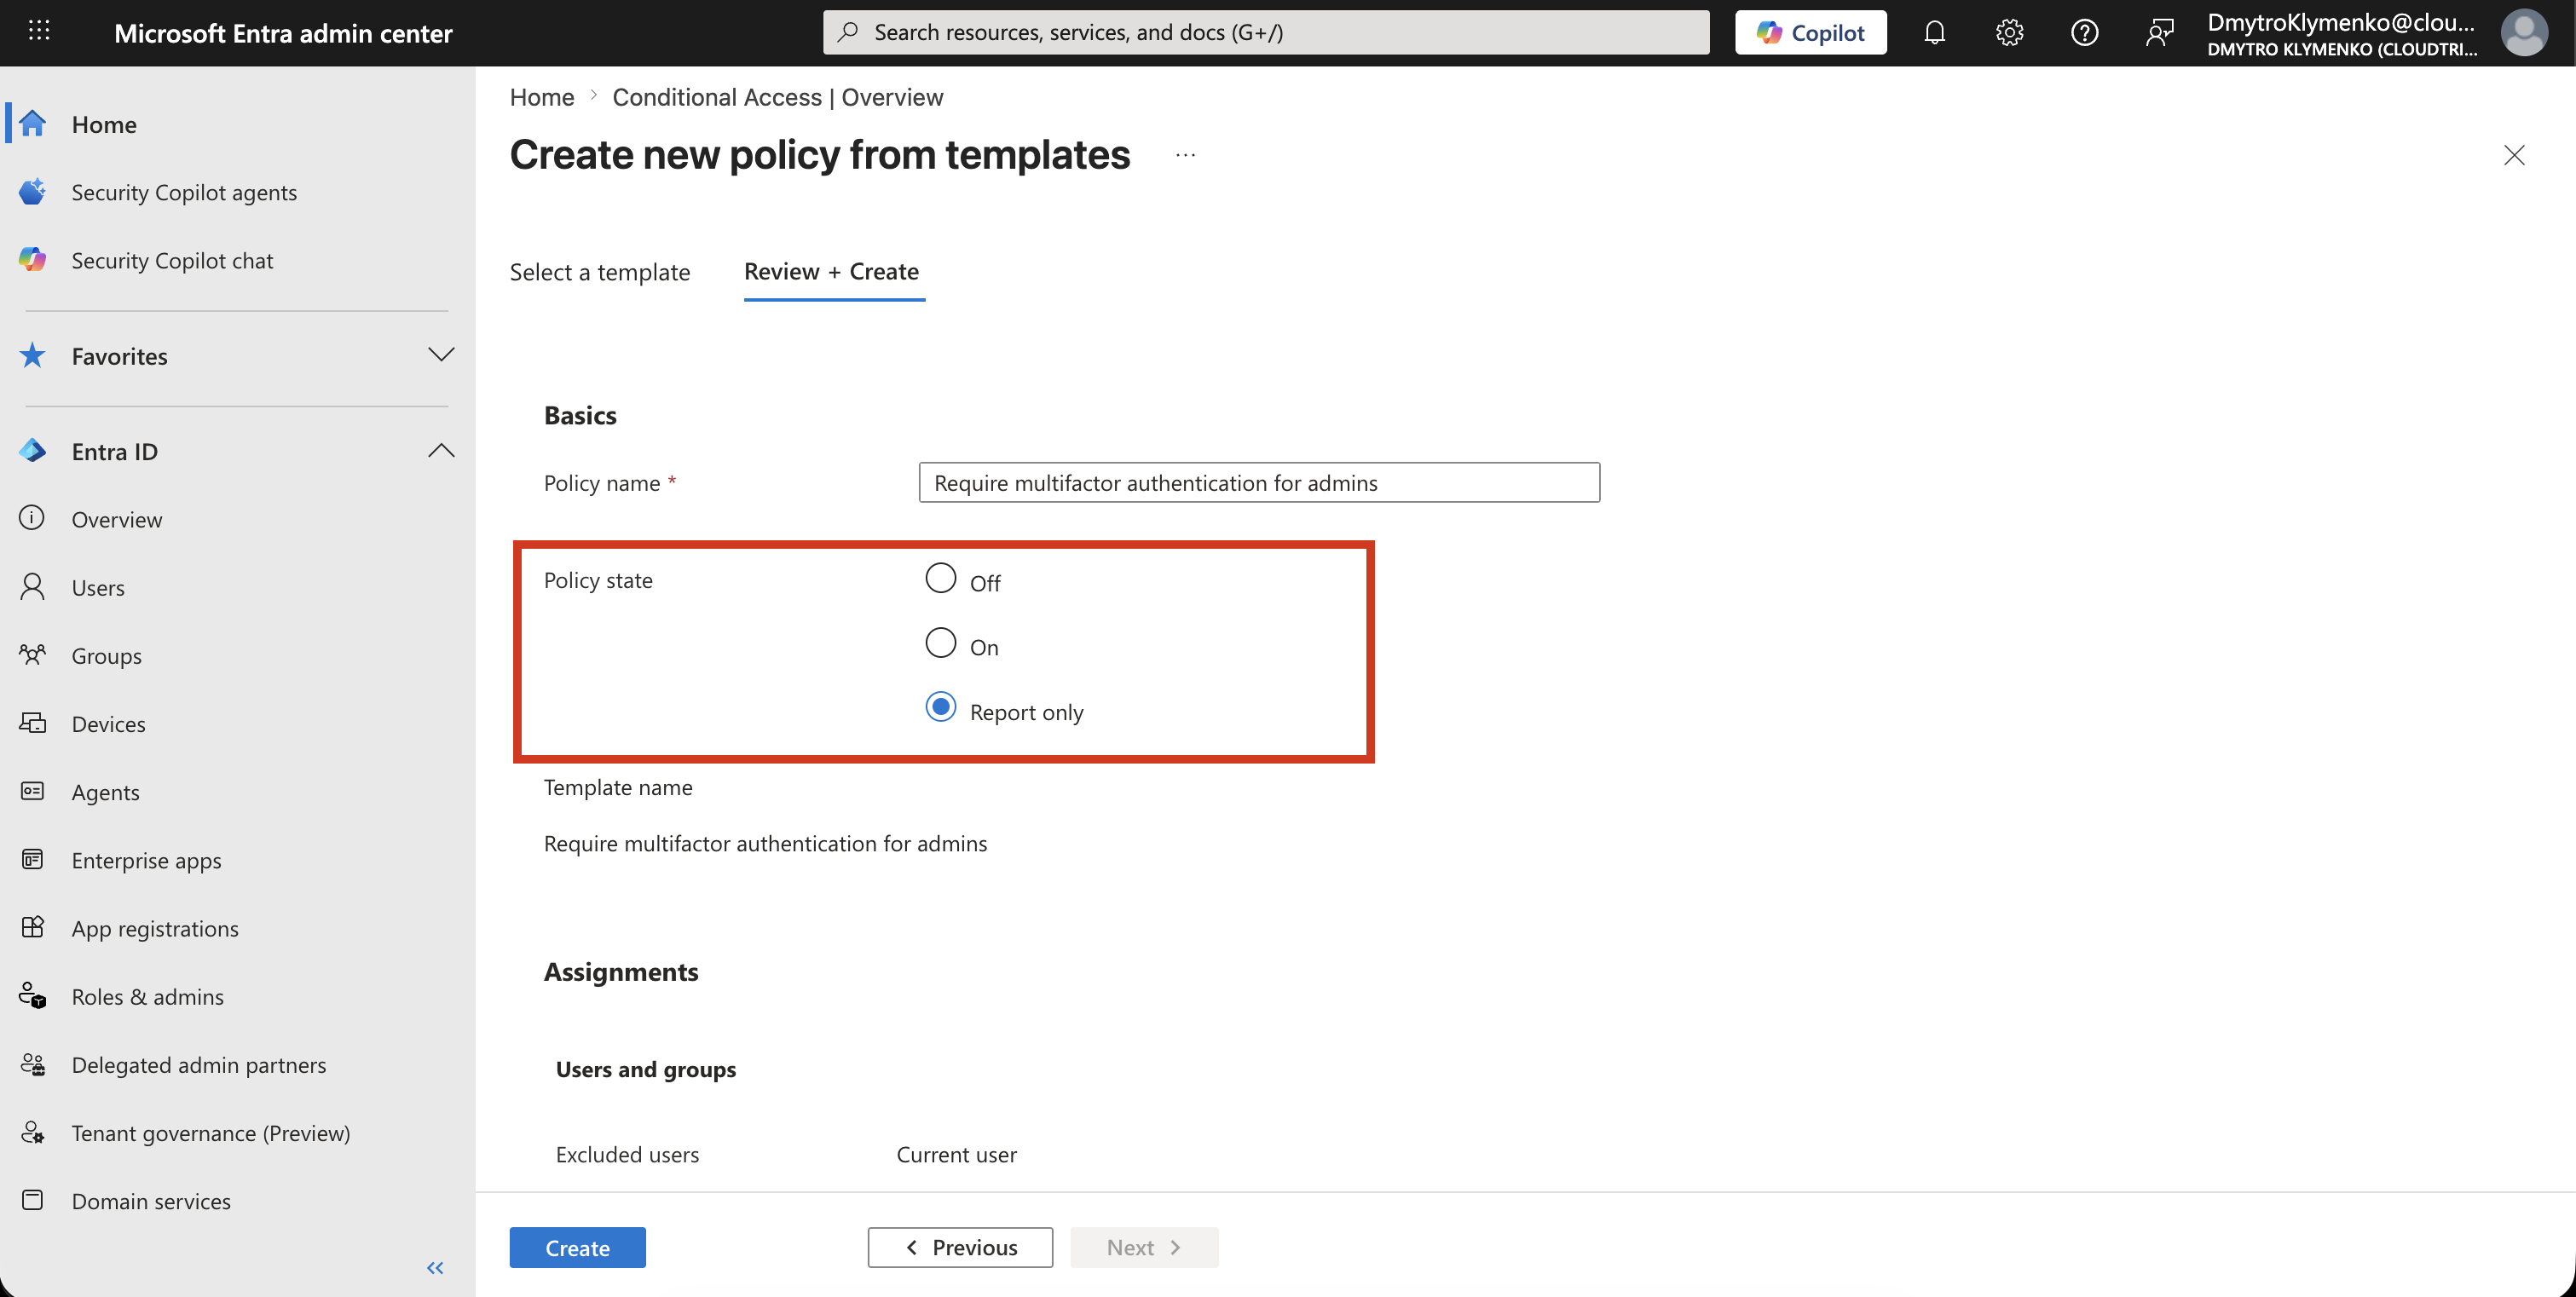The width and height of the screenshot is (2576, 1297).
Task: Click 'Require multifactor authentication for admins' template name
Action: pyautogui.click(x=765, y=843)
